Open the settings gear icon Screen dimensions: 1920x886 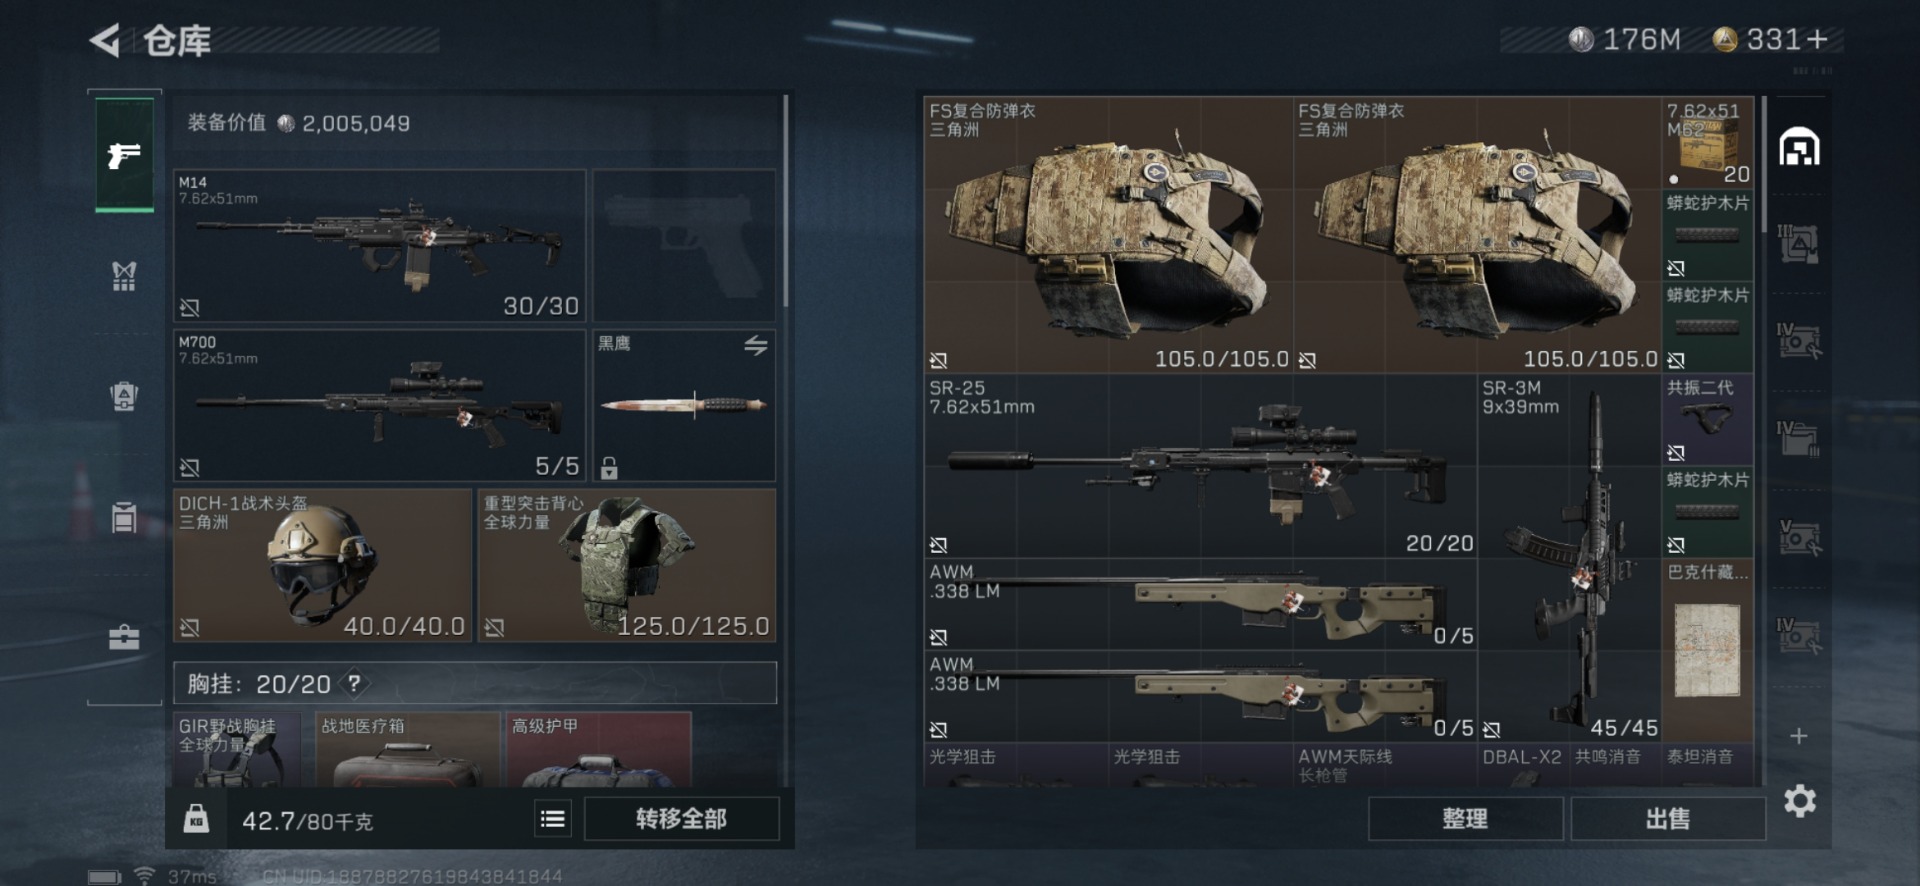pyautogui.click(x=1799, y=801)
